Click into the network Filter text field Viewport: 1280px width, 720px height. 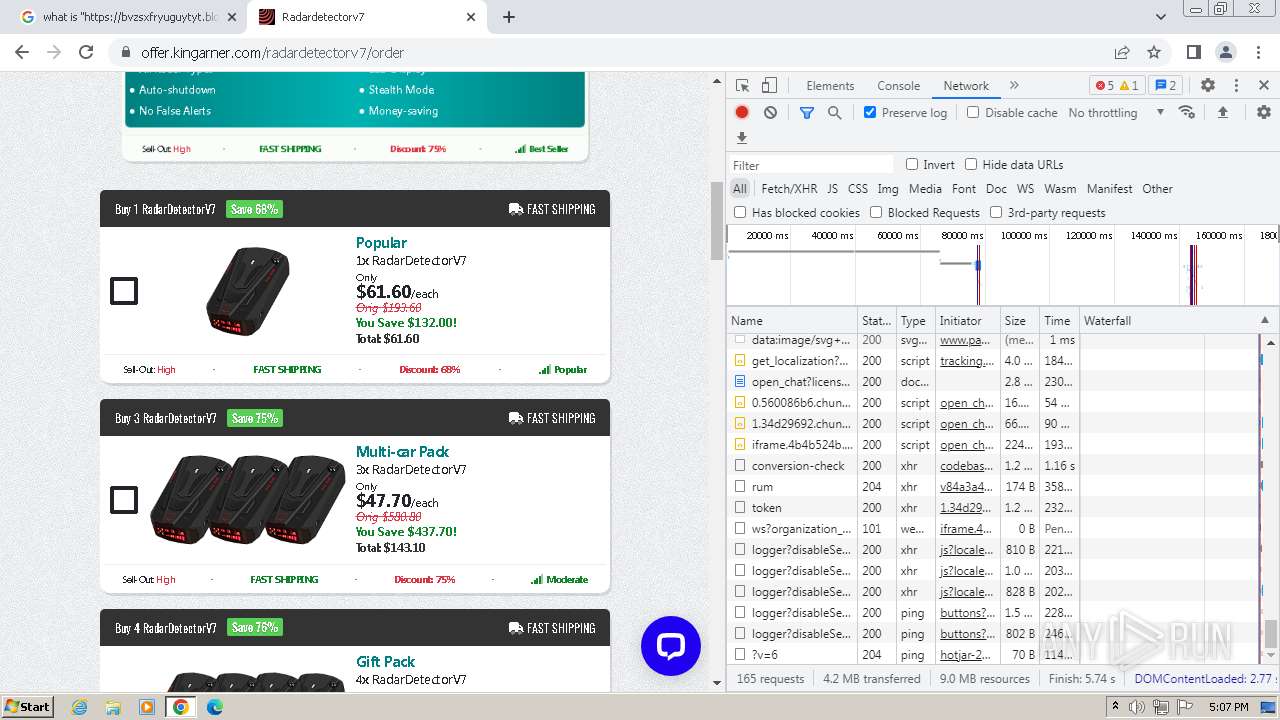[811, 165]
